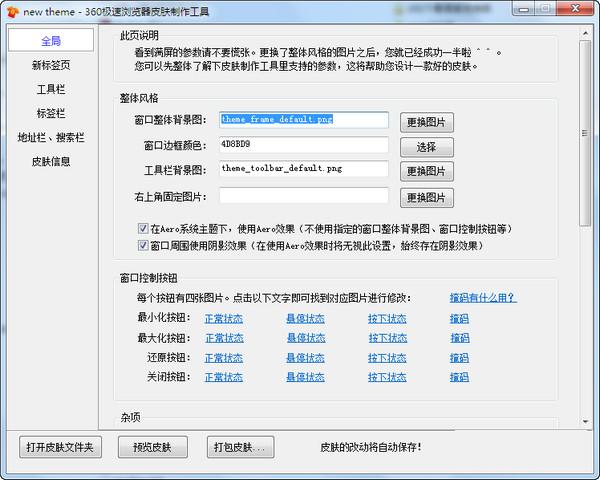600x480 pixels.
Task: Click 选择 button for border color
Action: [x=427, y=147]
